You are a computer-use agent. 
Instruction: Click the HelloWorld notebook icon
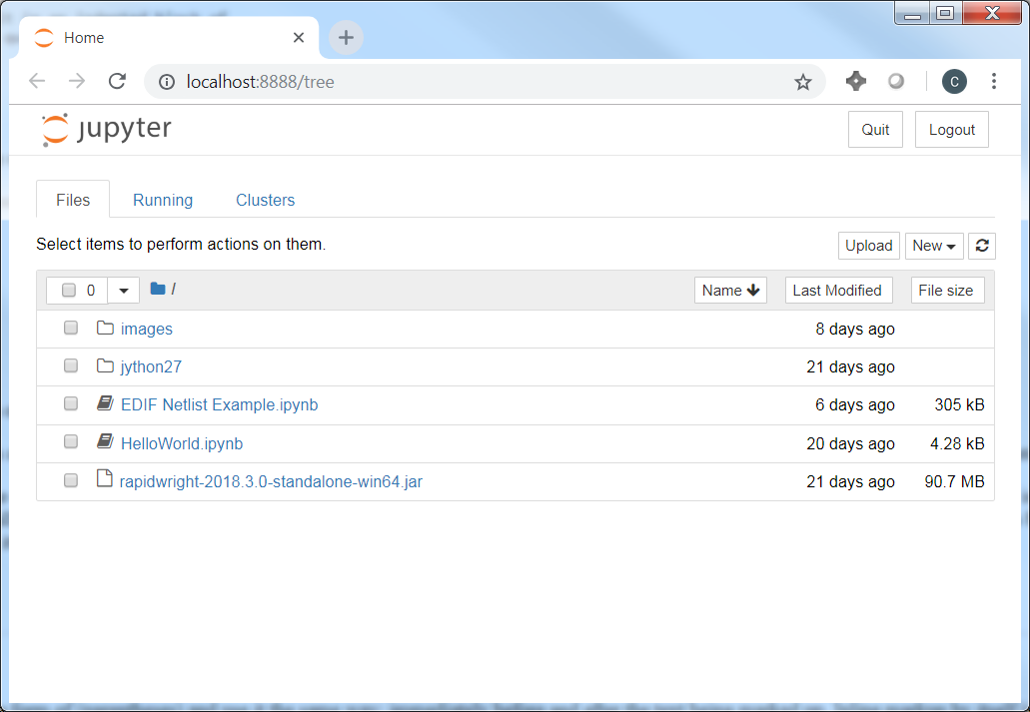pos(105,441)
